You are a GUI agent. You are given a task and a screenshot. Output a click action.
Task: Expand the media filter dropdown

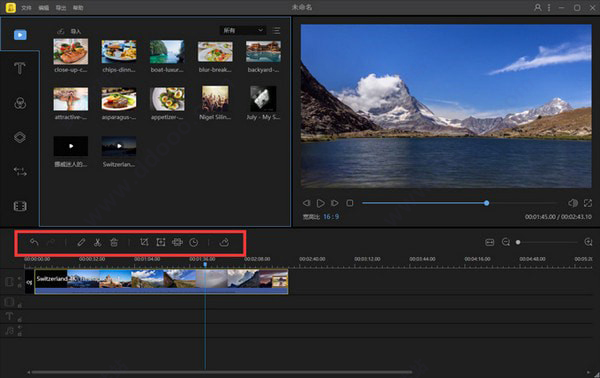point(243,30)
